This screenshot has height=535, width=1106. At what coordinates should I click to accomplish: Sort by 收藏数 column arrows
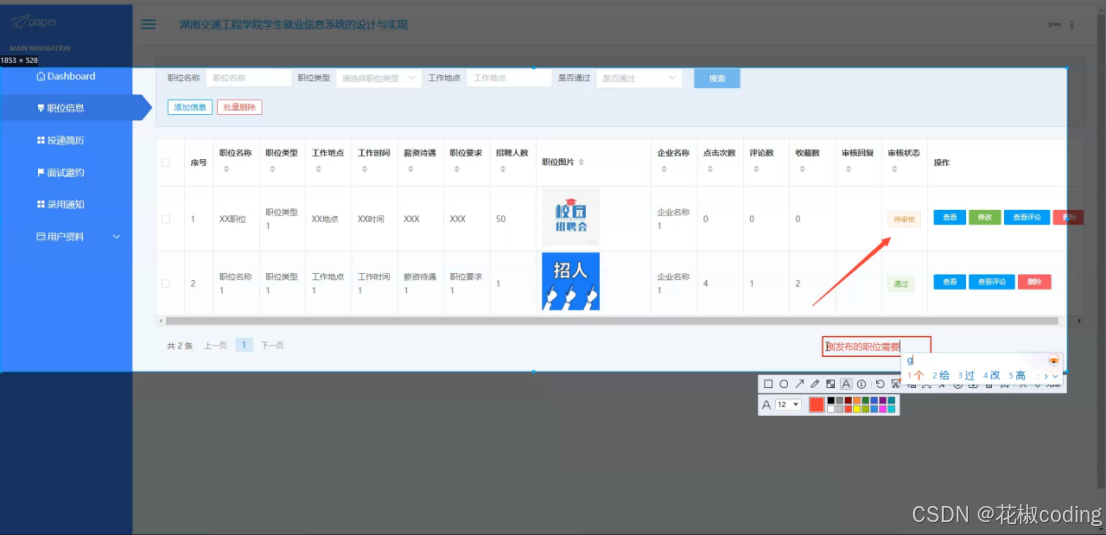point(801,169)
